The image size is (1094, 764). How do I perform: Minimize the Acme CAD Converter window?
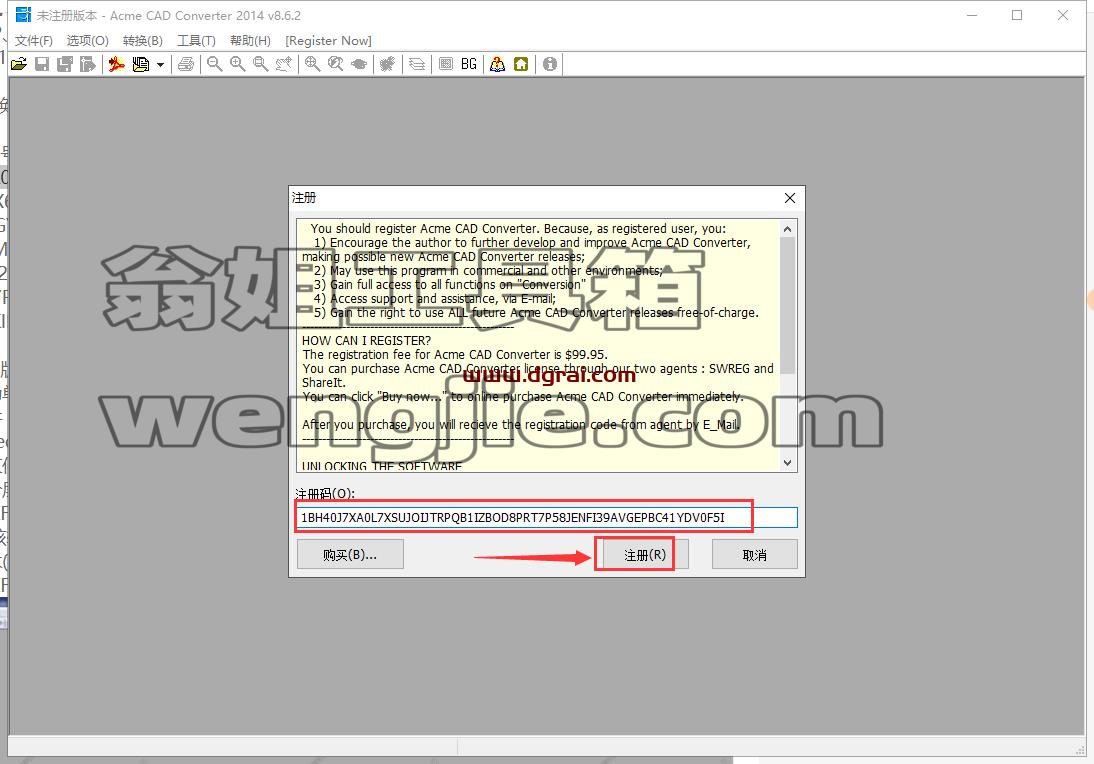click(x=972, y=15)
